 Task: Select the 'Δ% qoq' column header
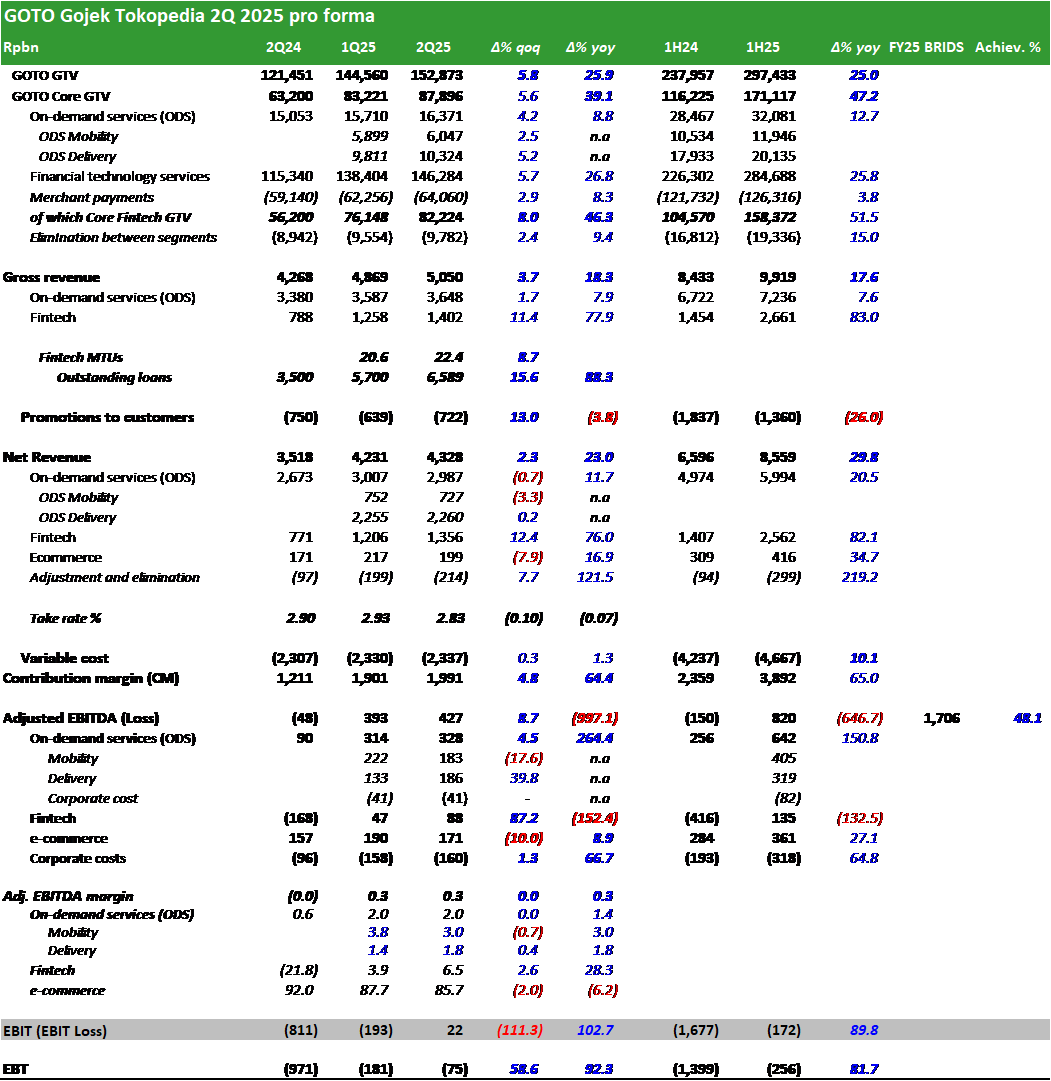[x=515, y=48]
